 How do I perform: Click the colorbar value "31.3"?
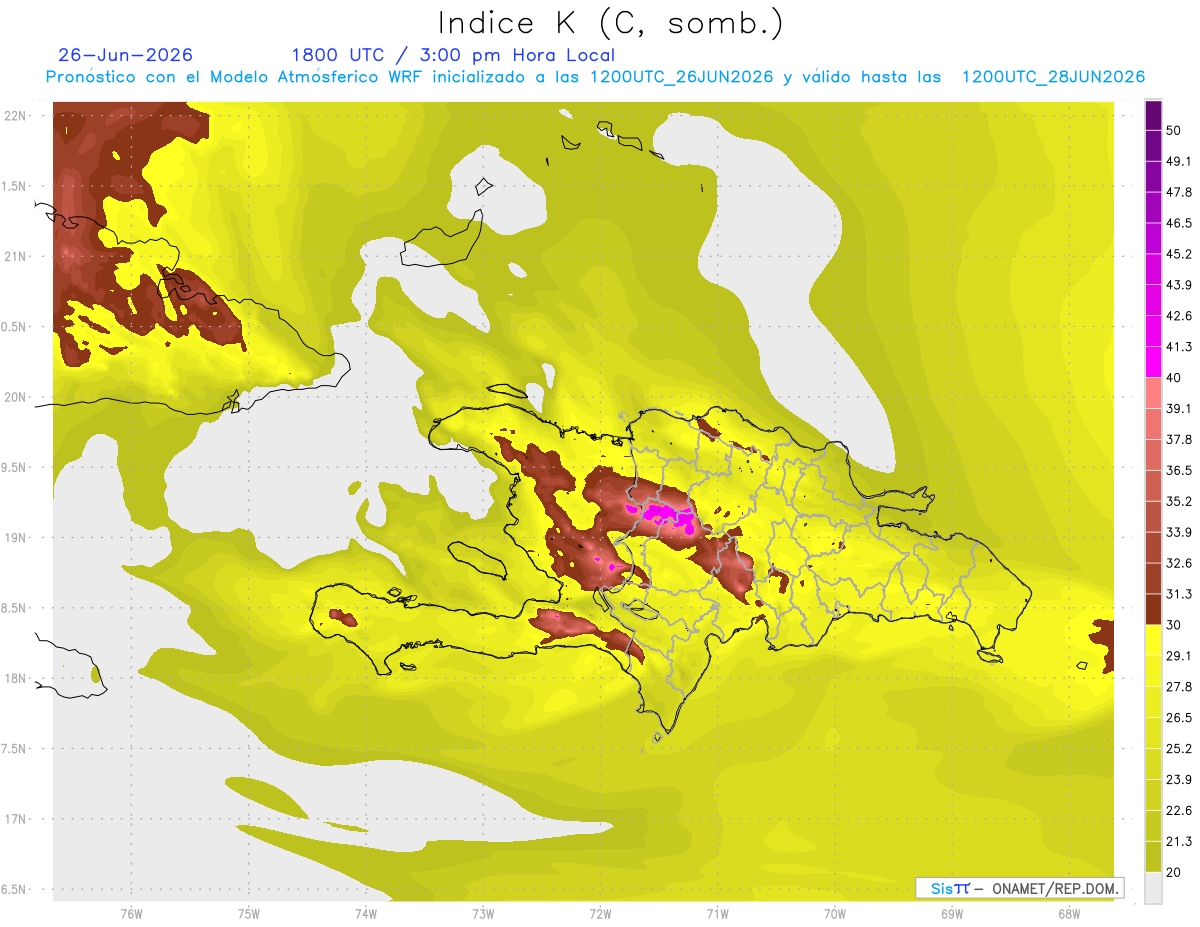pos(1179,594)
